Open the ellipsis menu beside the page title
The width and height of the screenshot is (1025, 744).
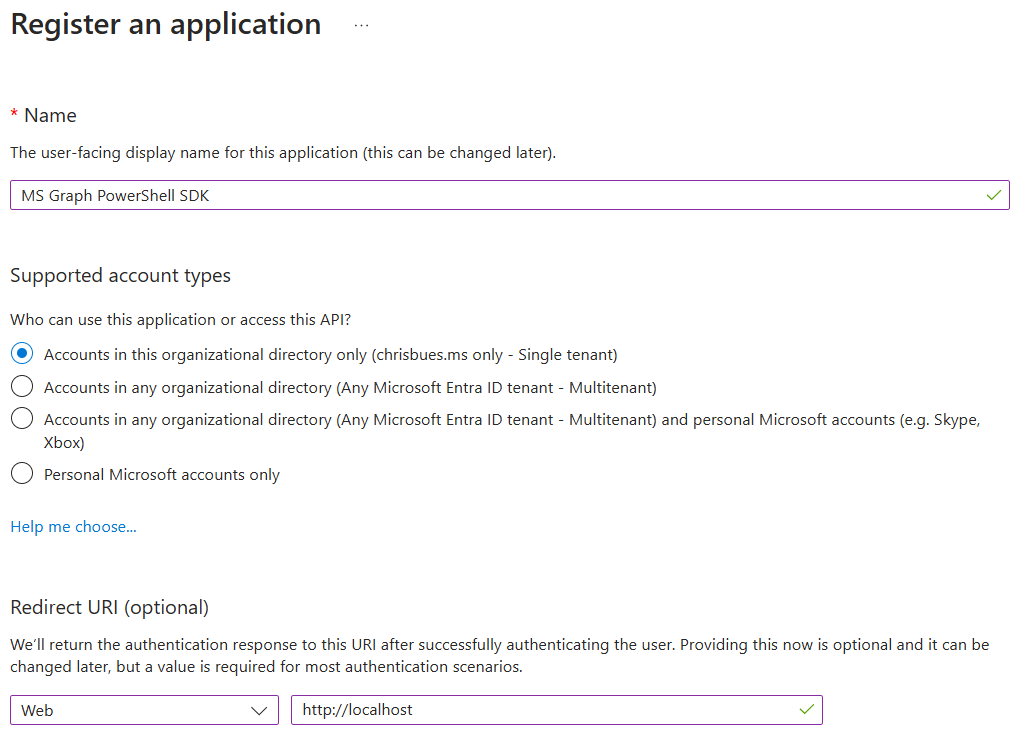(x=360, y=24)
